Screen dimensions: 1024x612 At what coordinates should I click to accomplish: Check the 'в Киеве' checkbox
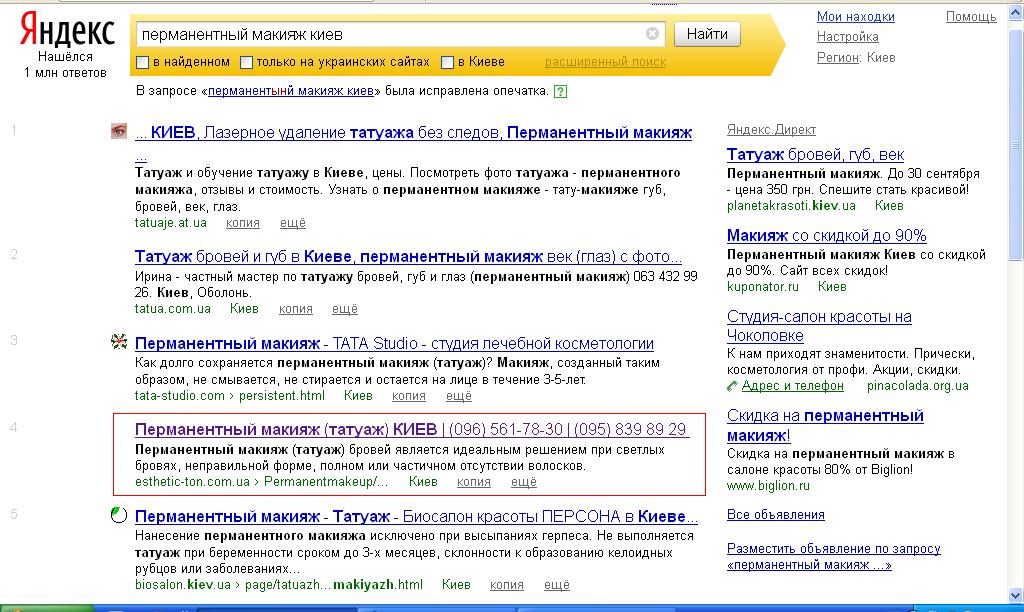(447, 63)
